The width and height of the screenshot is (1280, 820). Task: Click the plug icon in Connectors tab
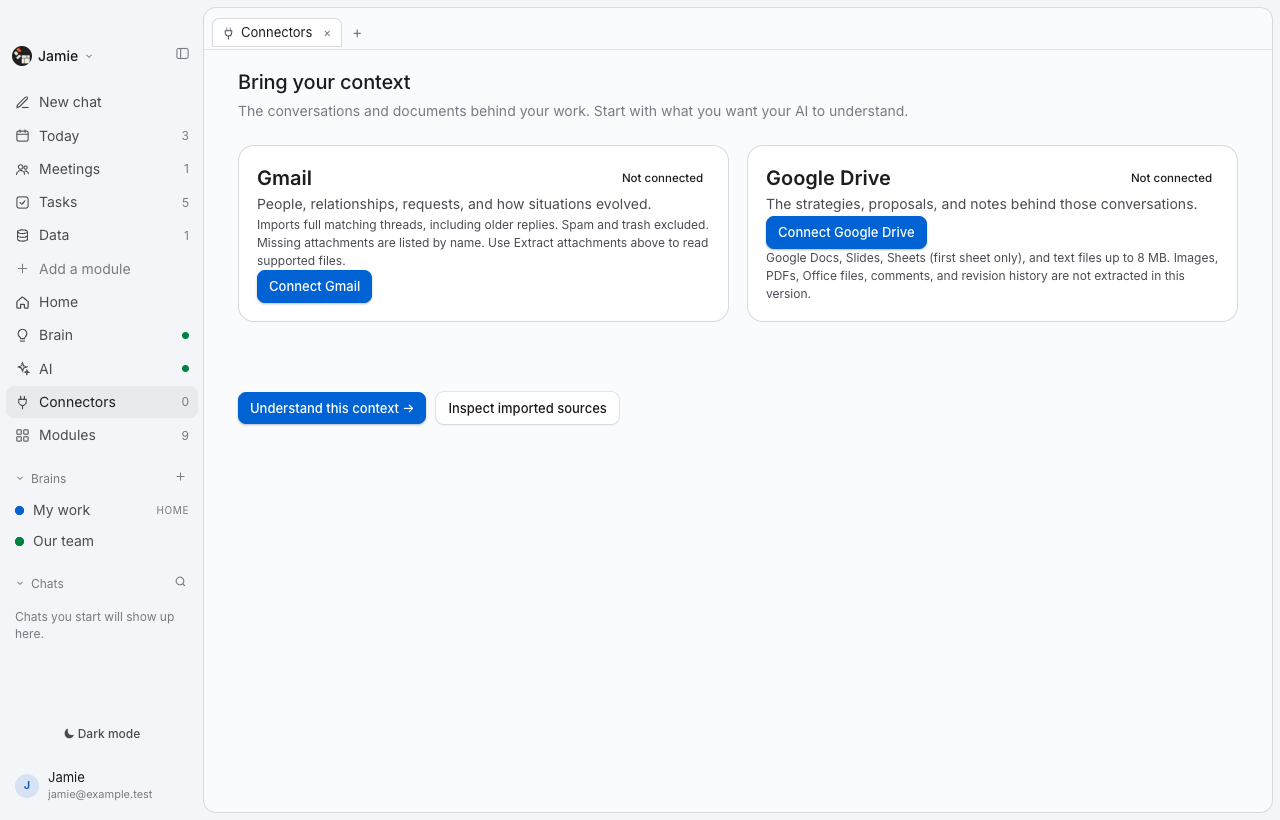click(x=229, y=33)
